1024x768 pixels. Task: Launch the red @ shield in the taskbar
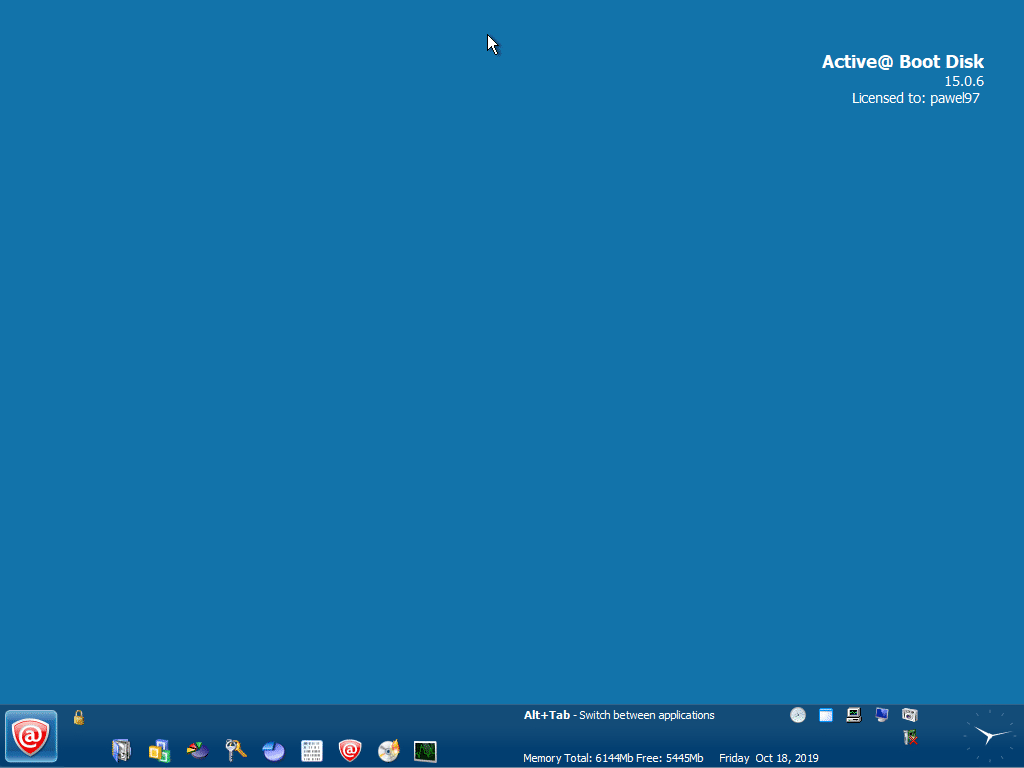[x=350, y=750]
